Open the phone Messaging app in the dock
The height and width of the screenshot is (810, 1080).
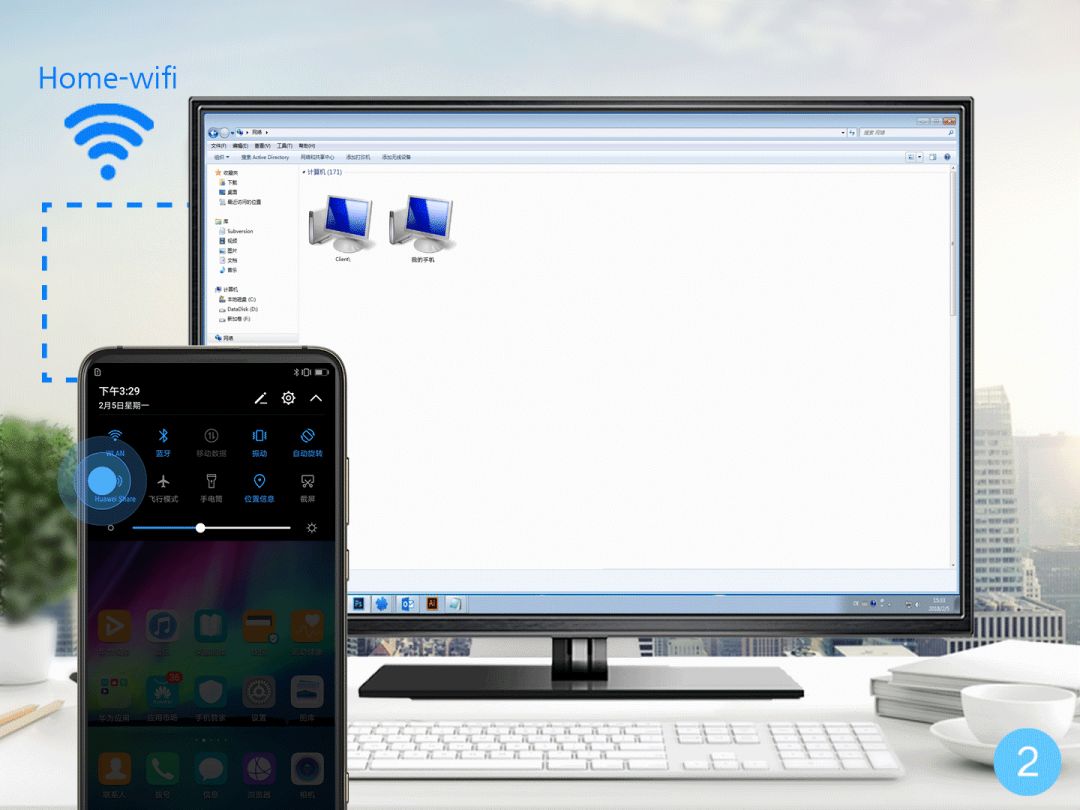tap(210, 769)
